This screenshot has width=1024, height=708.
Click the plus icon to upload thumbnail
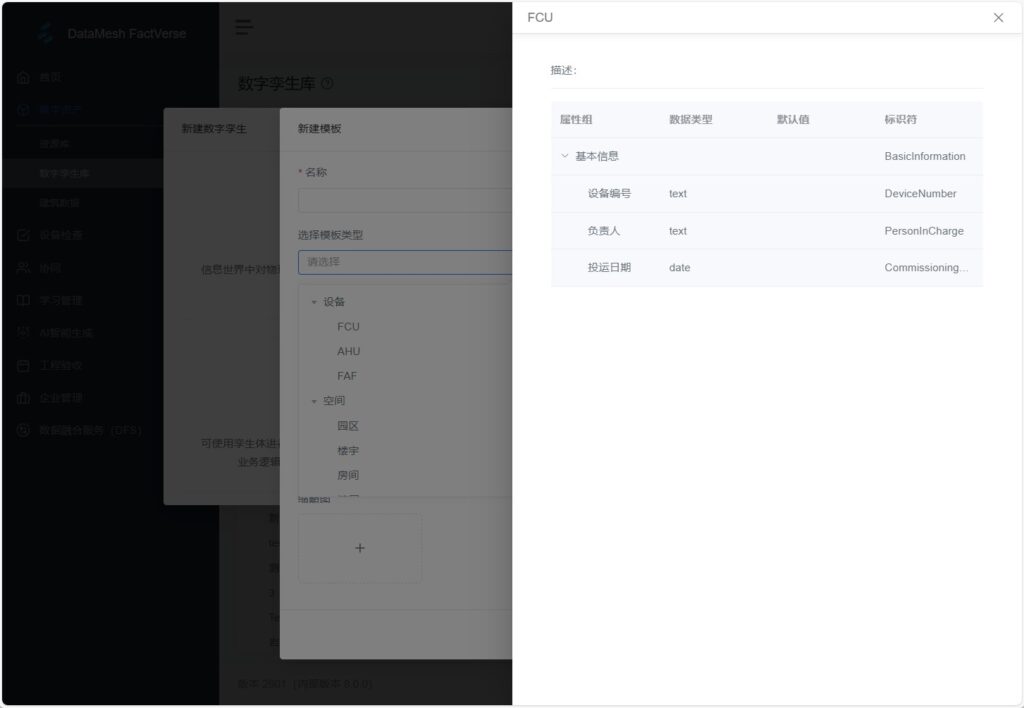[360, 548]
